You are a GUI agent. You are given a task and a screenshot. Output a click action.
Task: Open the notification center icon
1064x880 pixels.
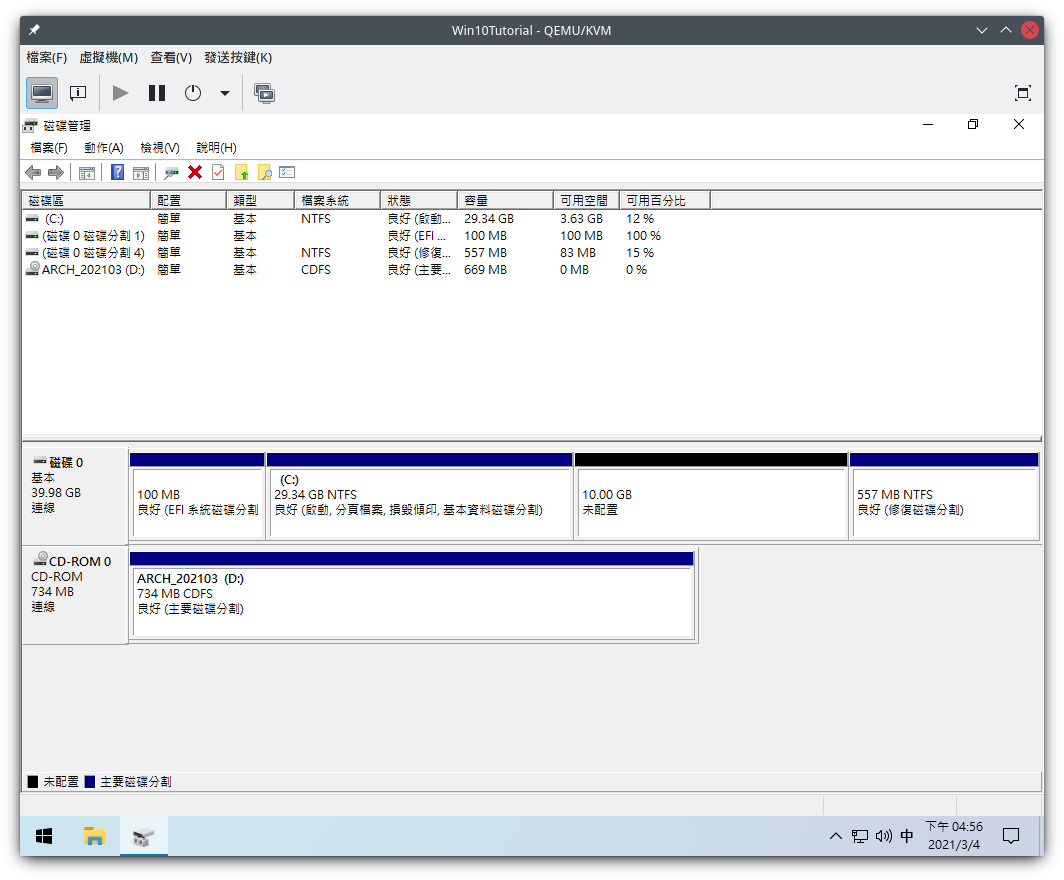(x=1011, y=836)
